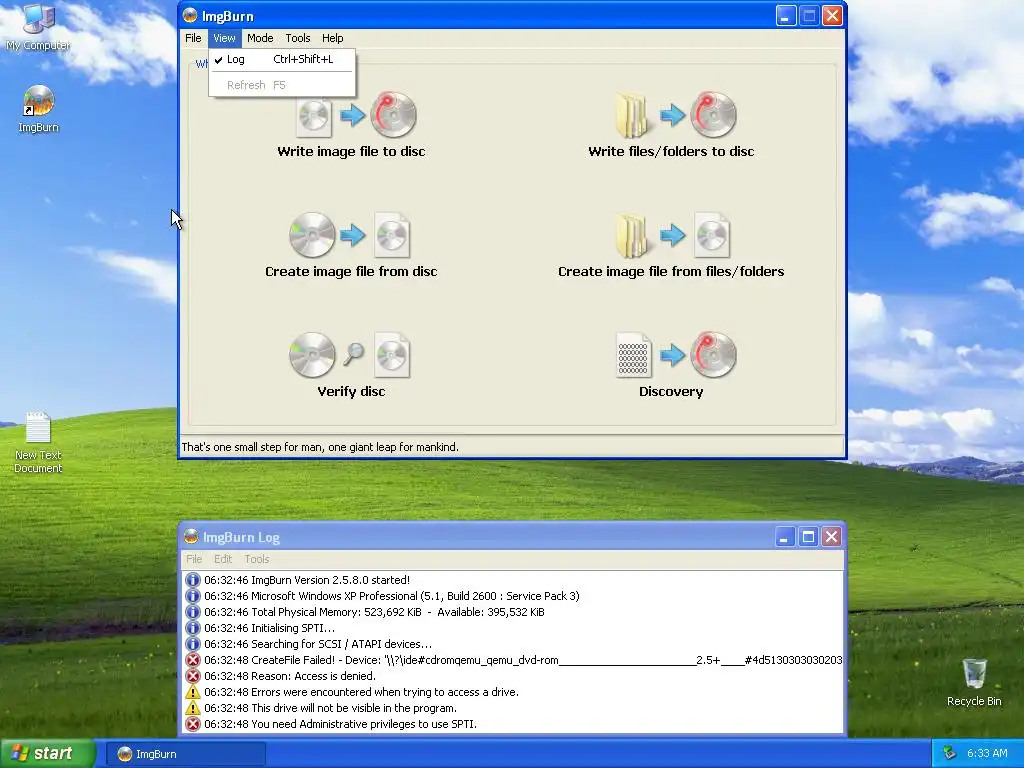
Task: Close the ImgBurn main window
Action: click(832, 16)
